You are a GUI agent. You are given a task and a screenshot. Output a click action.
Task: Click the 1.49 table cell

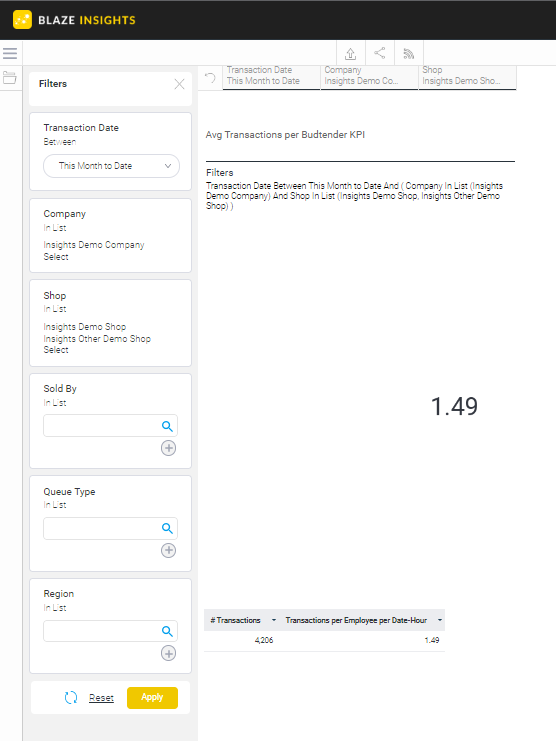[432, 640]
